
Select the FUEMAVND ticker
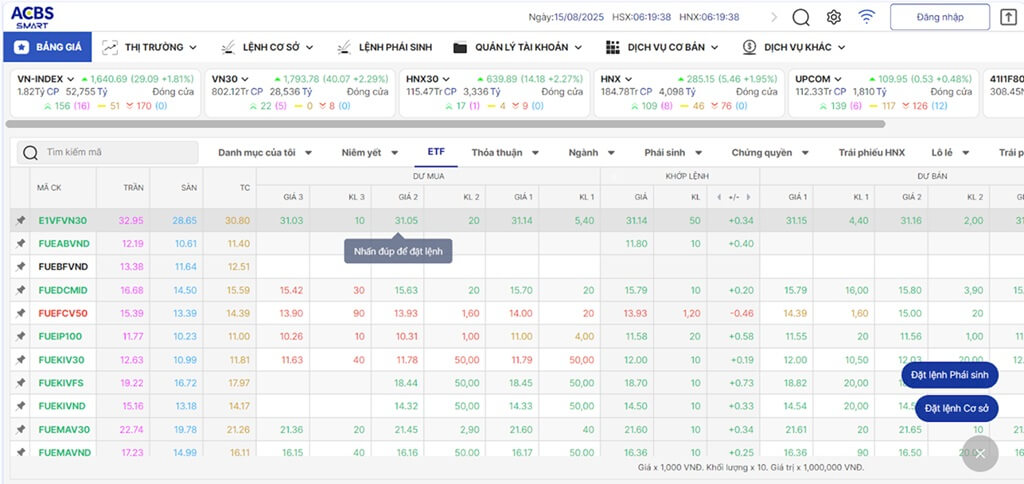click(65, 452)
